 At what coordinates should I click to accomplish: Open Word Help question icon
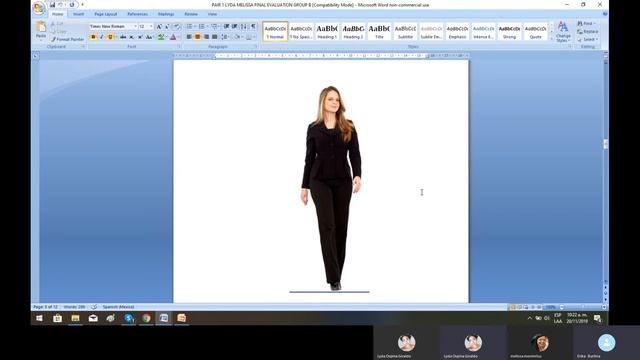tap(605, 14)
